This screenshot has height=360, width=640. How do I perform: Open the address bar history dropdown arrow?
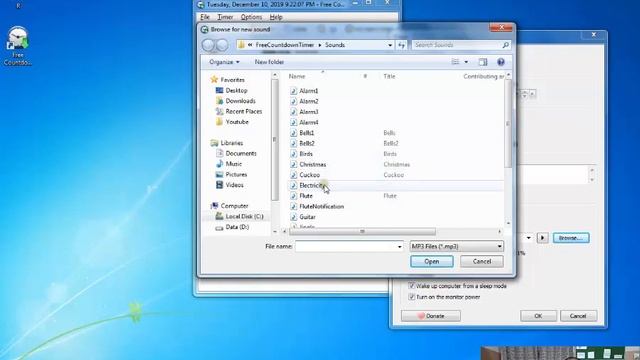390,45
